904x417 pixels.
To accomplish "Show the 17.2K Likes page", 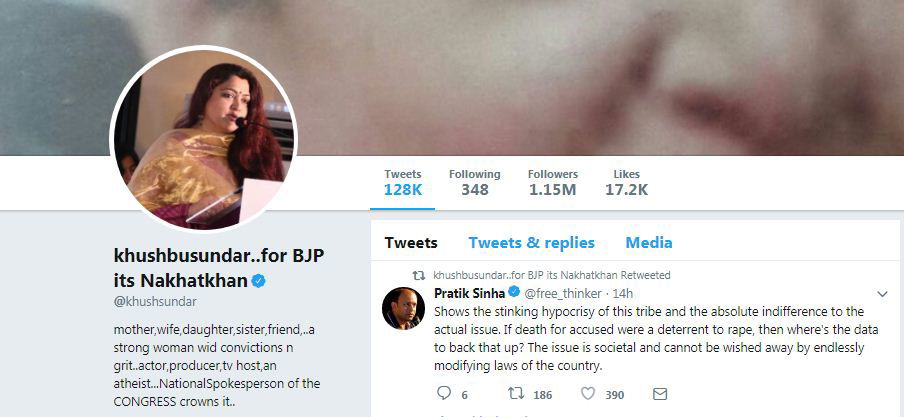I will click(626, 182).
